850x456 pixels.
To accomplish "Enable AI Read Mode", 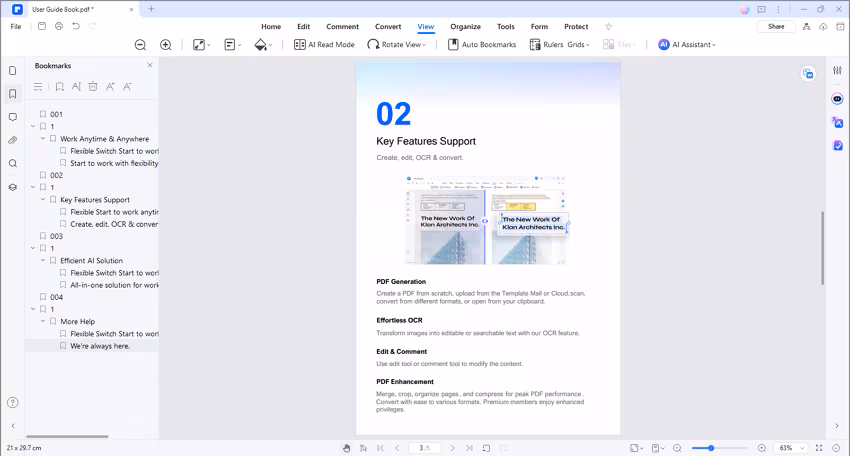I will (324, 45).
